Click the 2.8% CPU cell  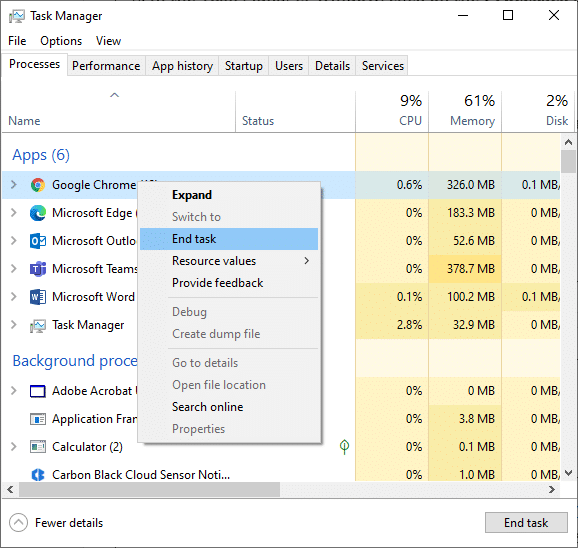[392, 325]
